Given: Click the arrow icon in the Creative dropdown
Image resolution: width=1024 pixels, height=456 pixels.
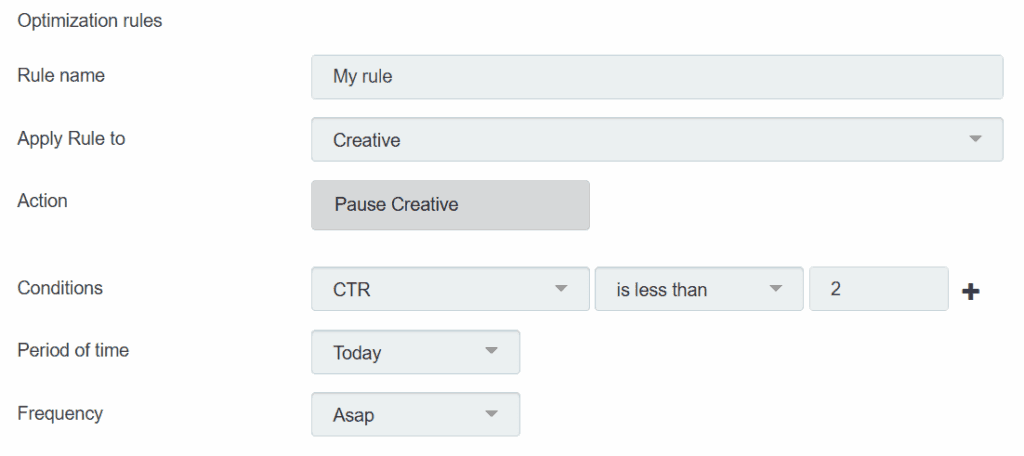Looking at the screenshot, I should click(976, 140).
